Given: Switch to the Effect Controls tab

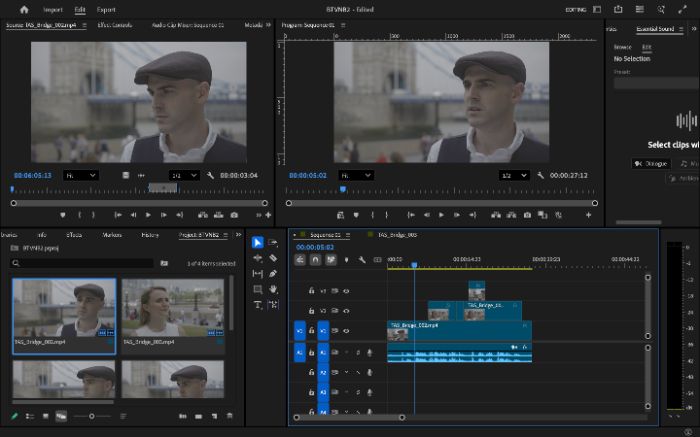Looking at the screenshot, I should [115, 25].
